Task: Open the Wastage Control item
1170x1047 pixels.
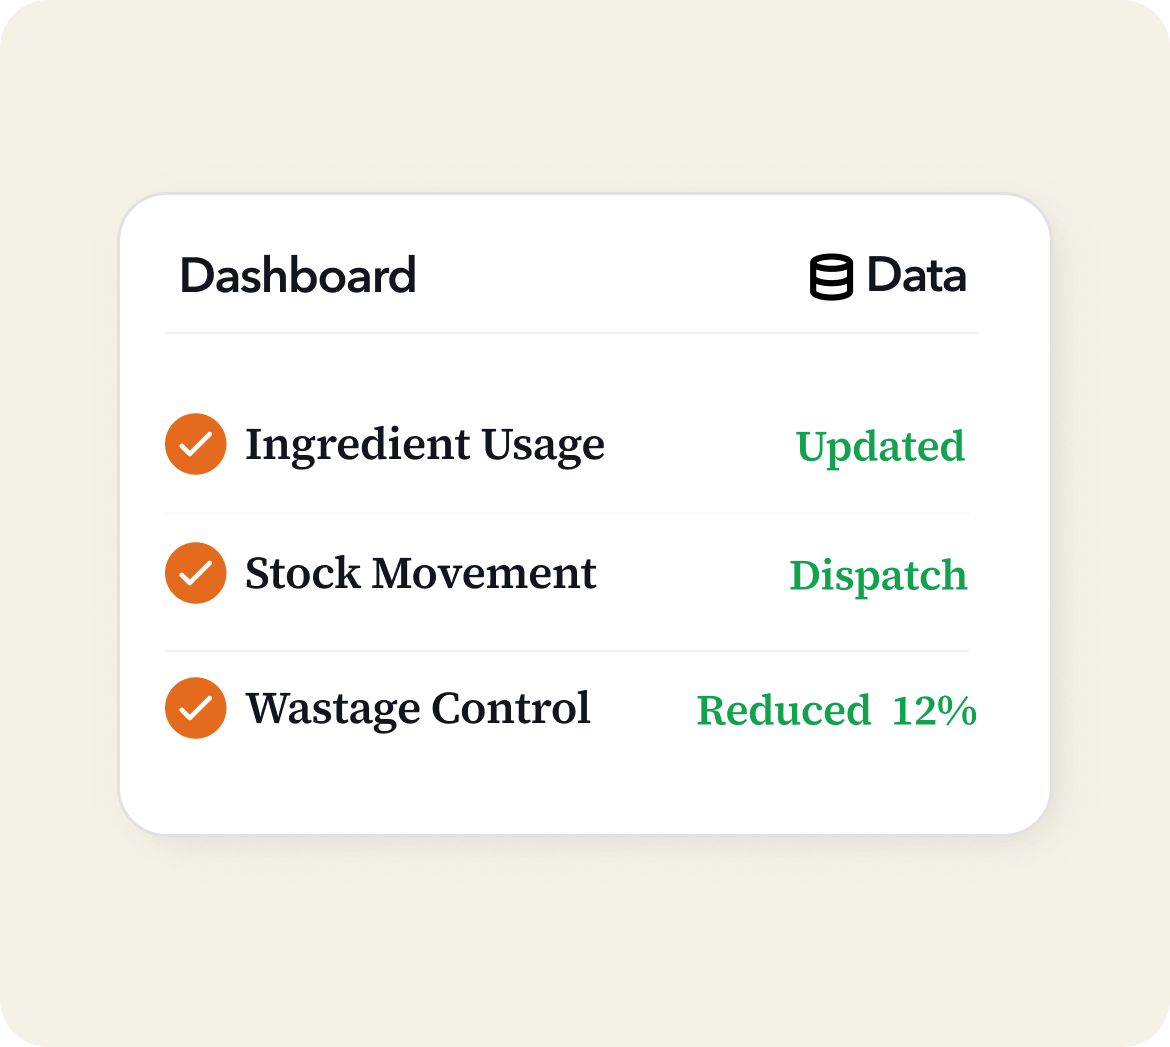Action: [418, 709]
